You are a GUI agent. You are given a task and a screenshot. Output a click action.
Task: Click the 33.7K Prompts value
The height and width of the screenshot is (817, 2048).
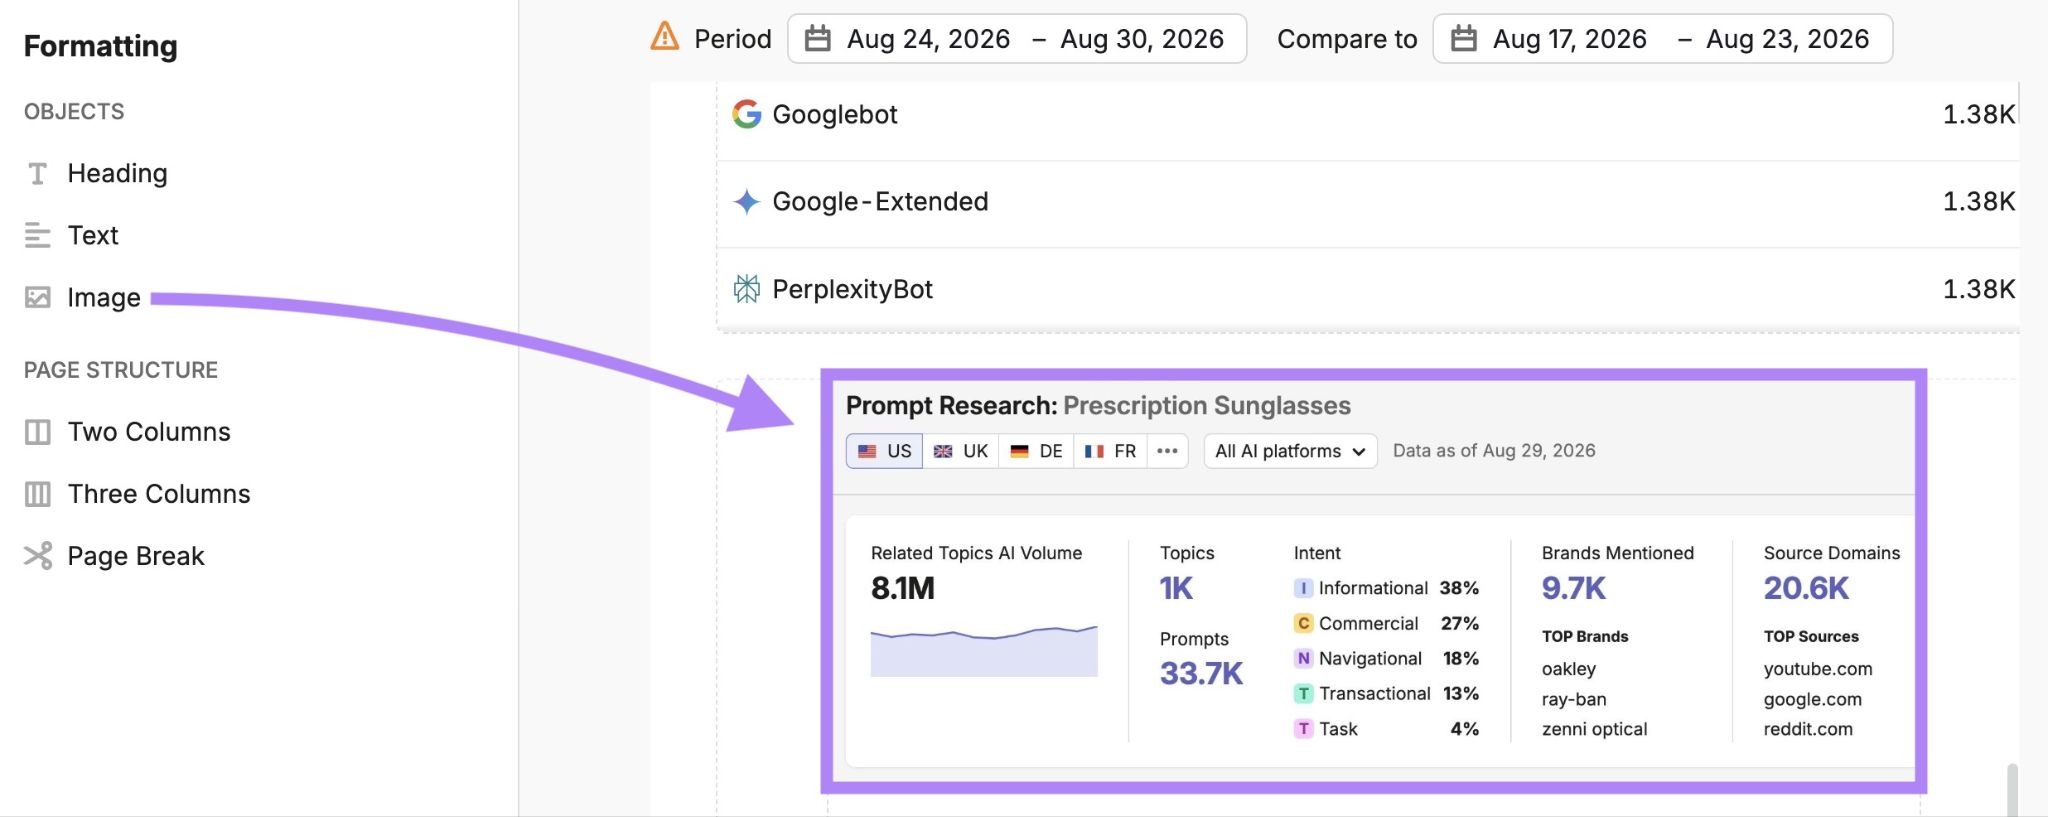[1201, 674]
